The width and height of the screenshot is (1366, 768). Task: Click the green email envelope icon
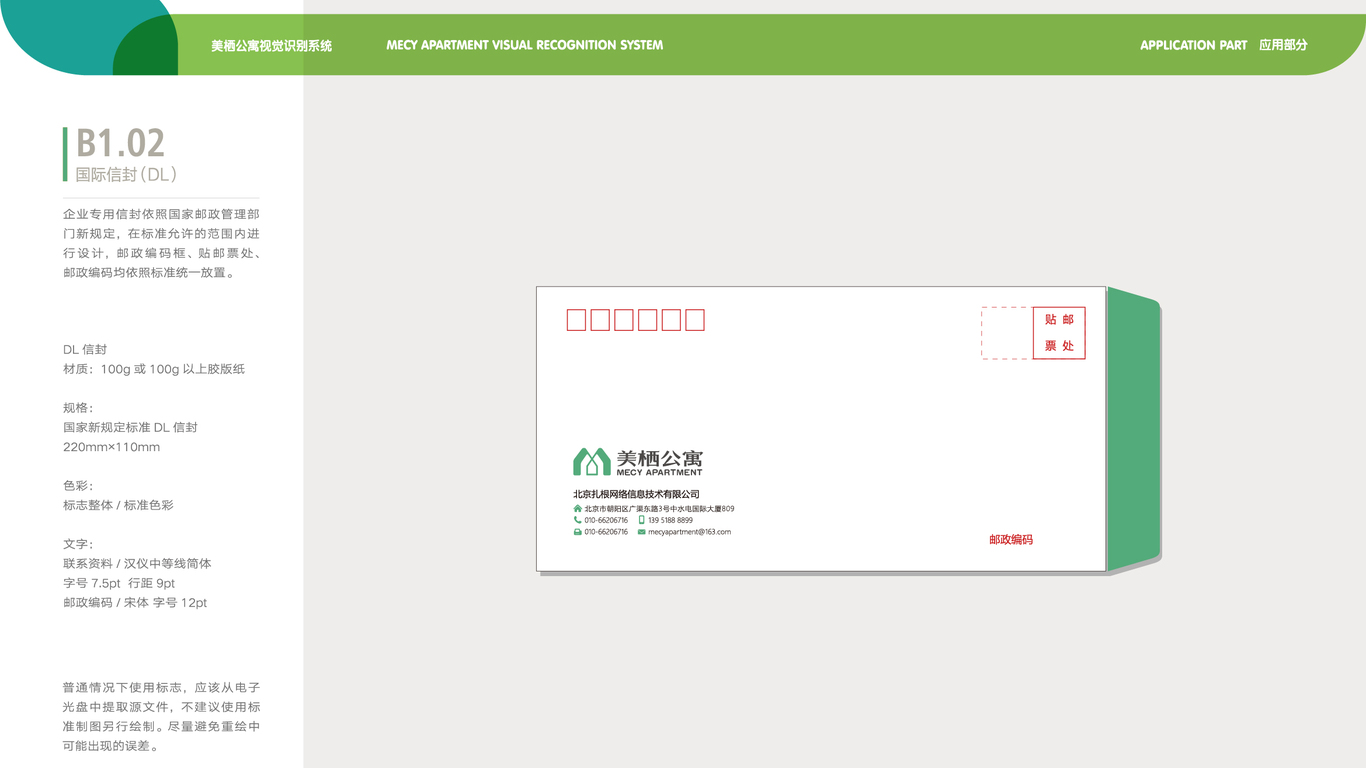pyautogui.click(x=642, y=532)
